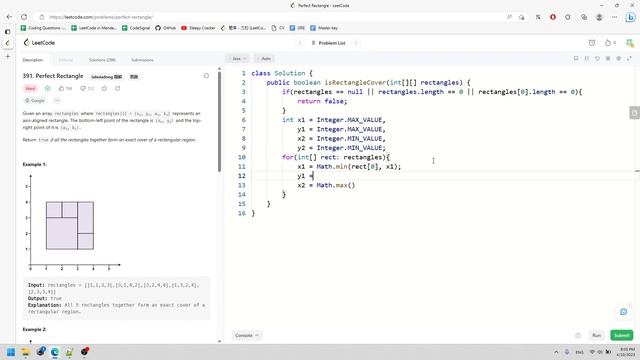The image size is (640, 360).
Task: Click the editor bookmark icon
Action: [x=576, y=58]
